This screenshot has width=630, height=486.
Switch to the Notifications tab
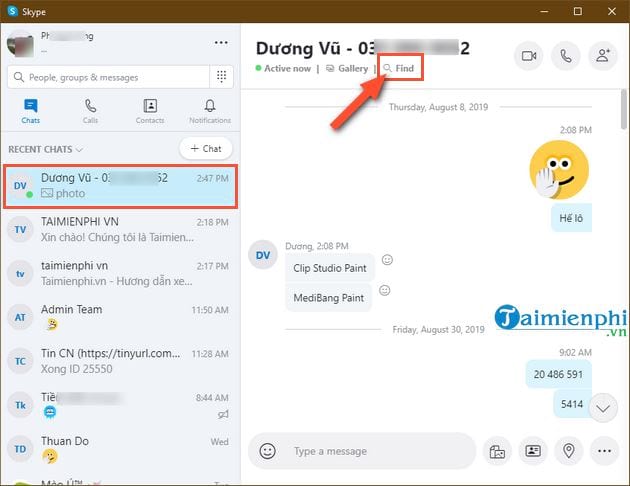coord(210,111)
